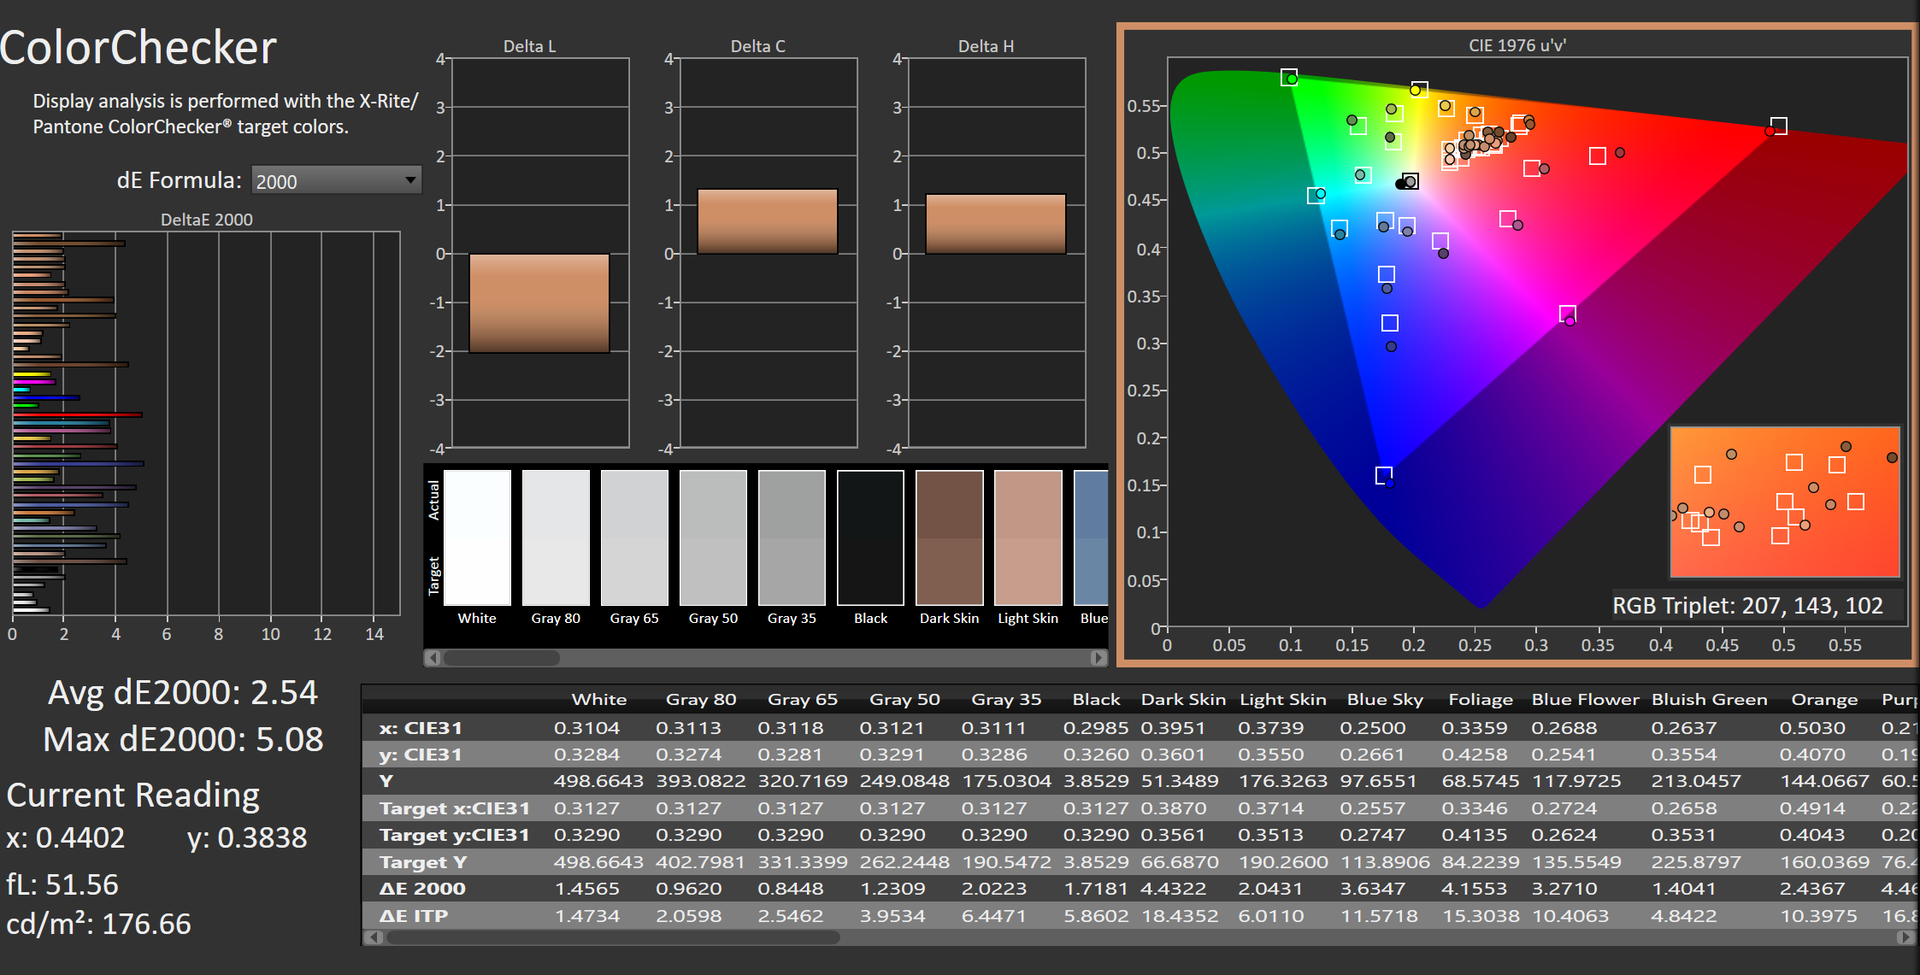Viewport: 1920px width, 975px height.
Task: Click the Orange column header
Action: 1825,700
